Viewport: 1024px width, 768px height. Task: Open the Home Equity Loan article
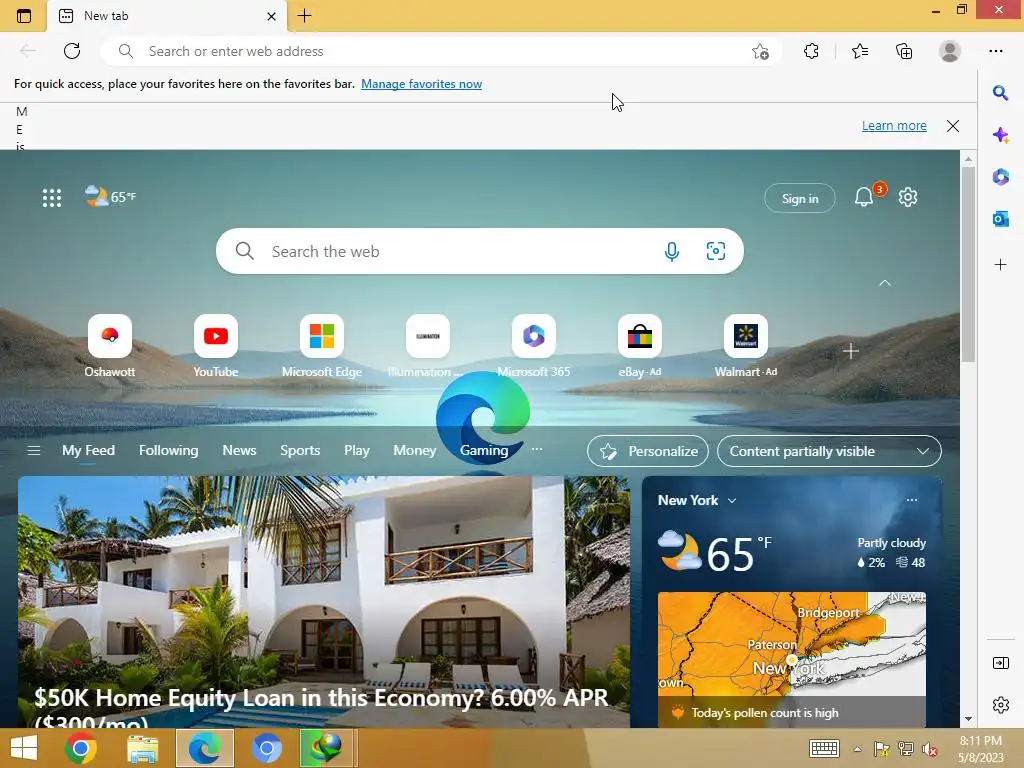(x=324, y=602)
